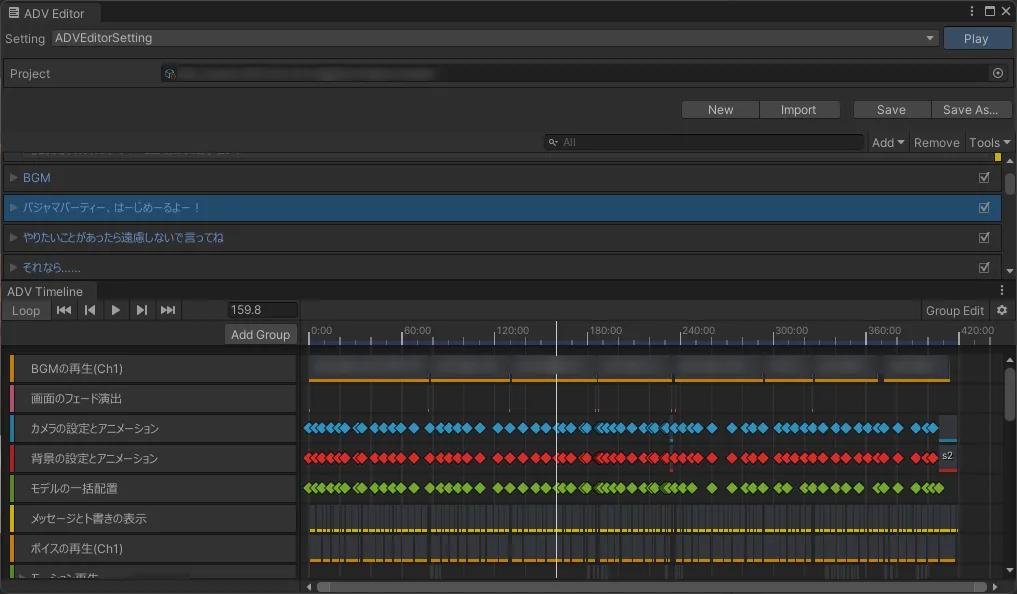
Task: Step back one frame in timeline
Action: click(x=90, y=311)
